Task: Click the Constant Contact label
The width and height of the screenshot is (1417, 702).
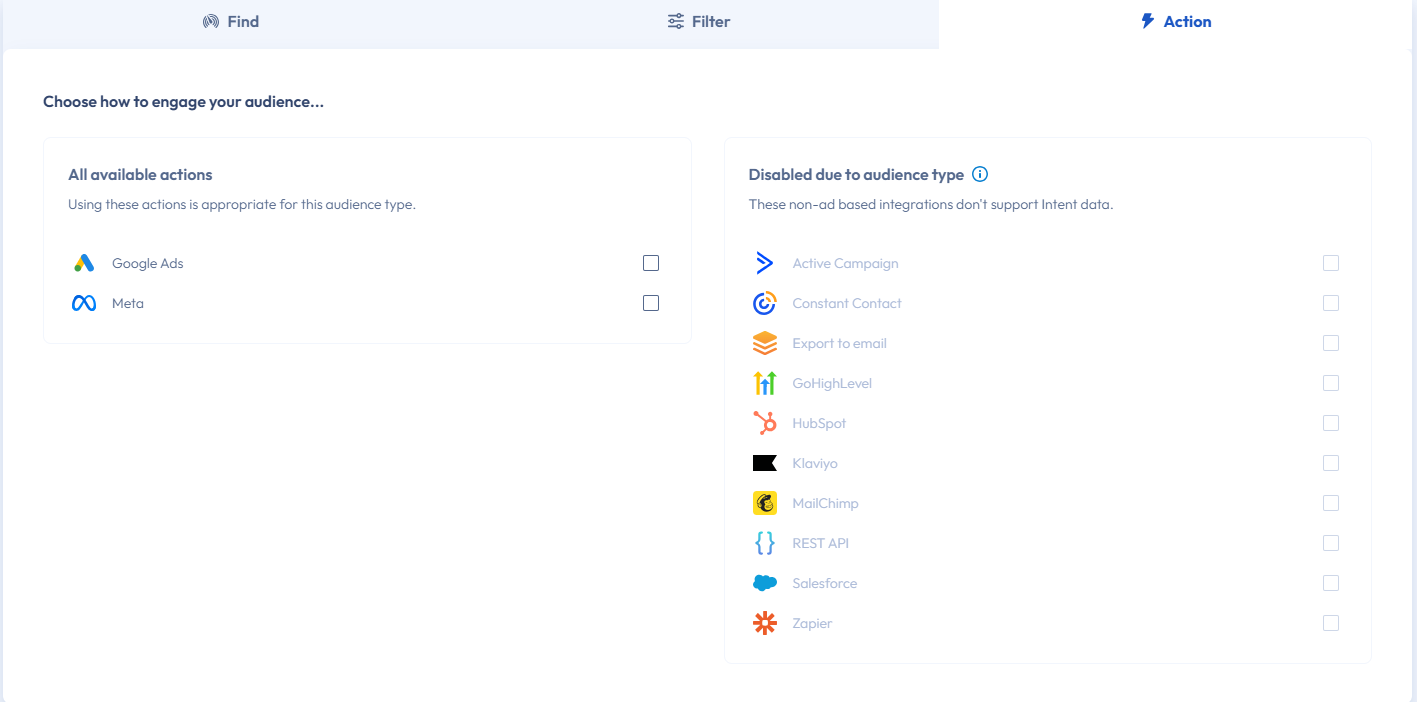Action: [846, 303]
